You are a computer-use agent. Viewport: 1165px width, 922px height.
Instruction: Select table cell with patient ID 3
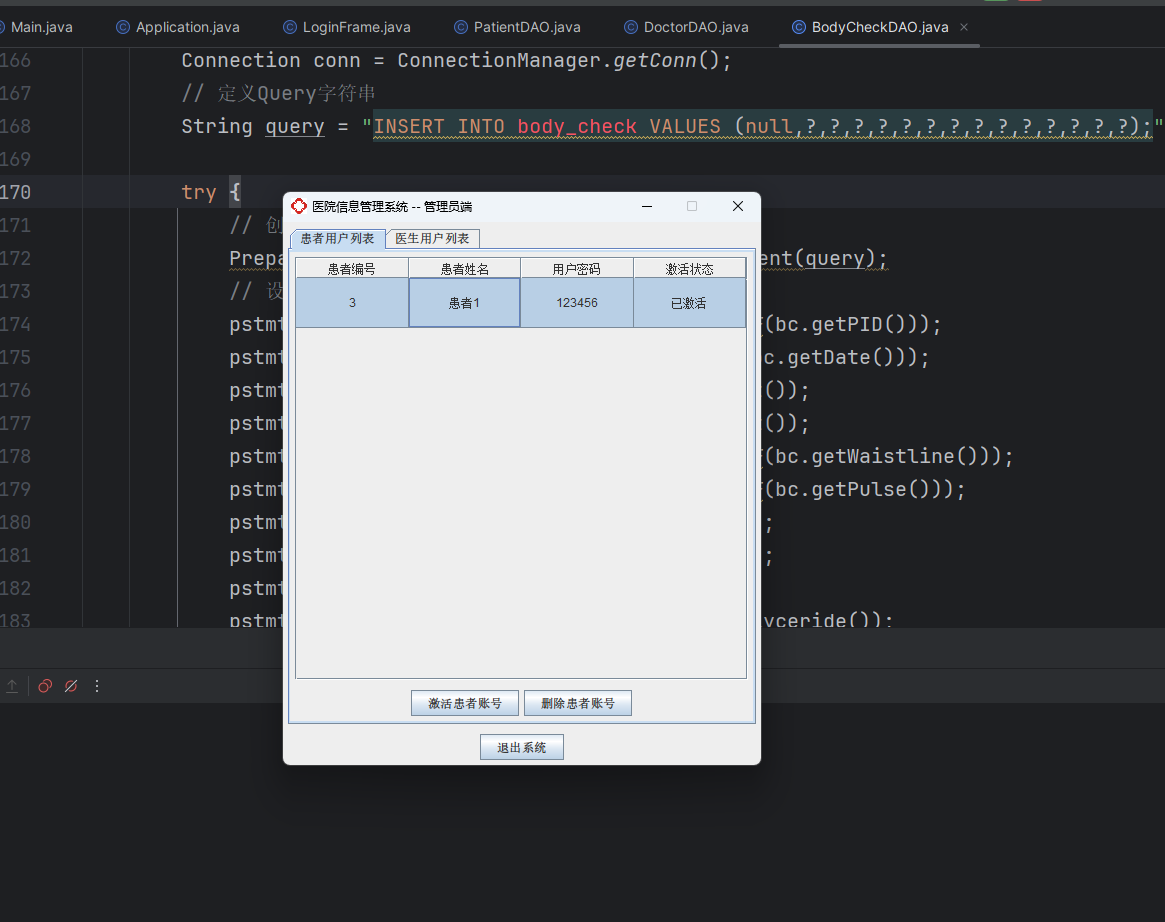(x=352, y=302)
